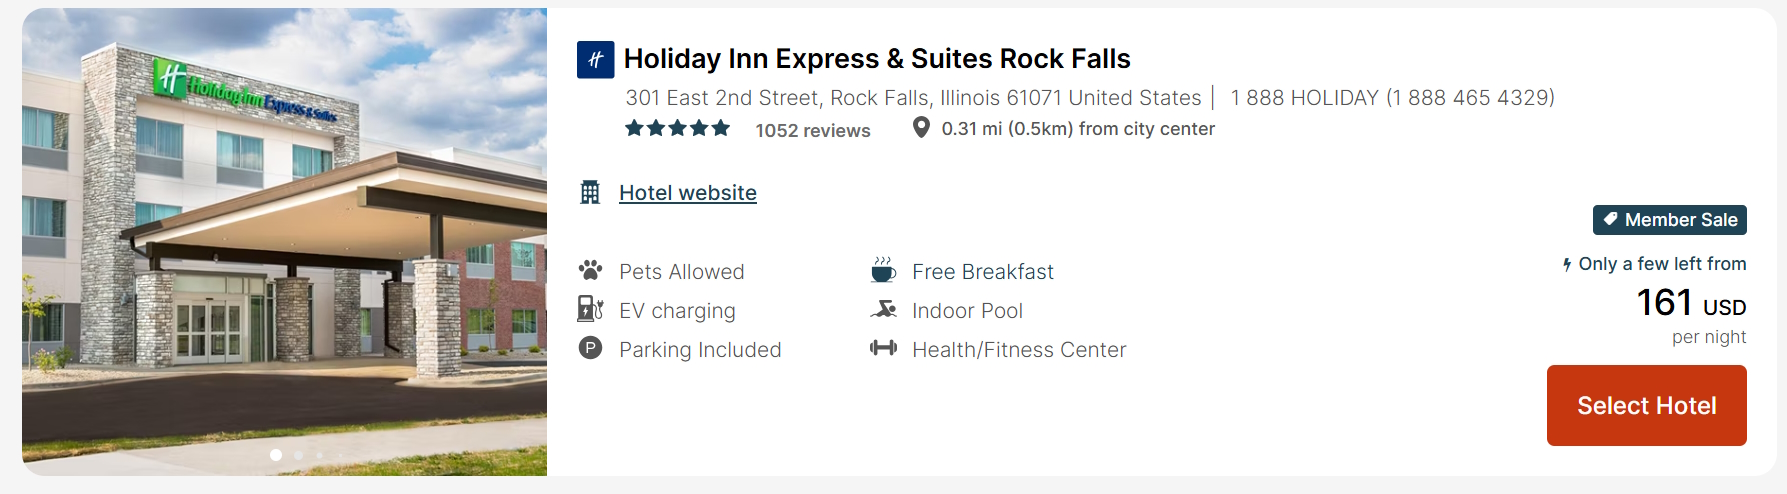The width and height of the screenshot is (1787, 494).
Task: Click the lightning bolt icon near price
Action: [x=1567, y=264]
